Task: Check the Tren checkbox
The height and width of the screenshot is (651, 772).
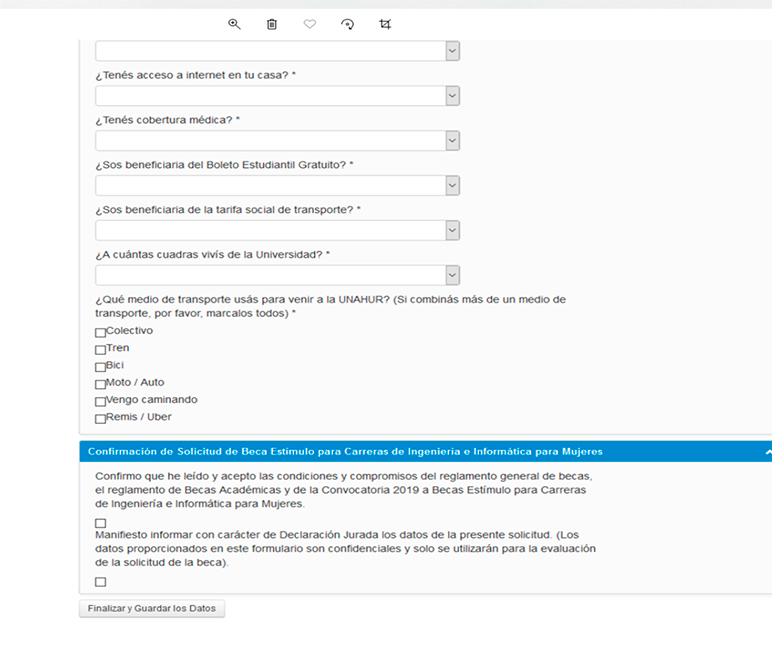Action: click(100, 350)
